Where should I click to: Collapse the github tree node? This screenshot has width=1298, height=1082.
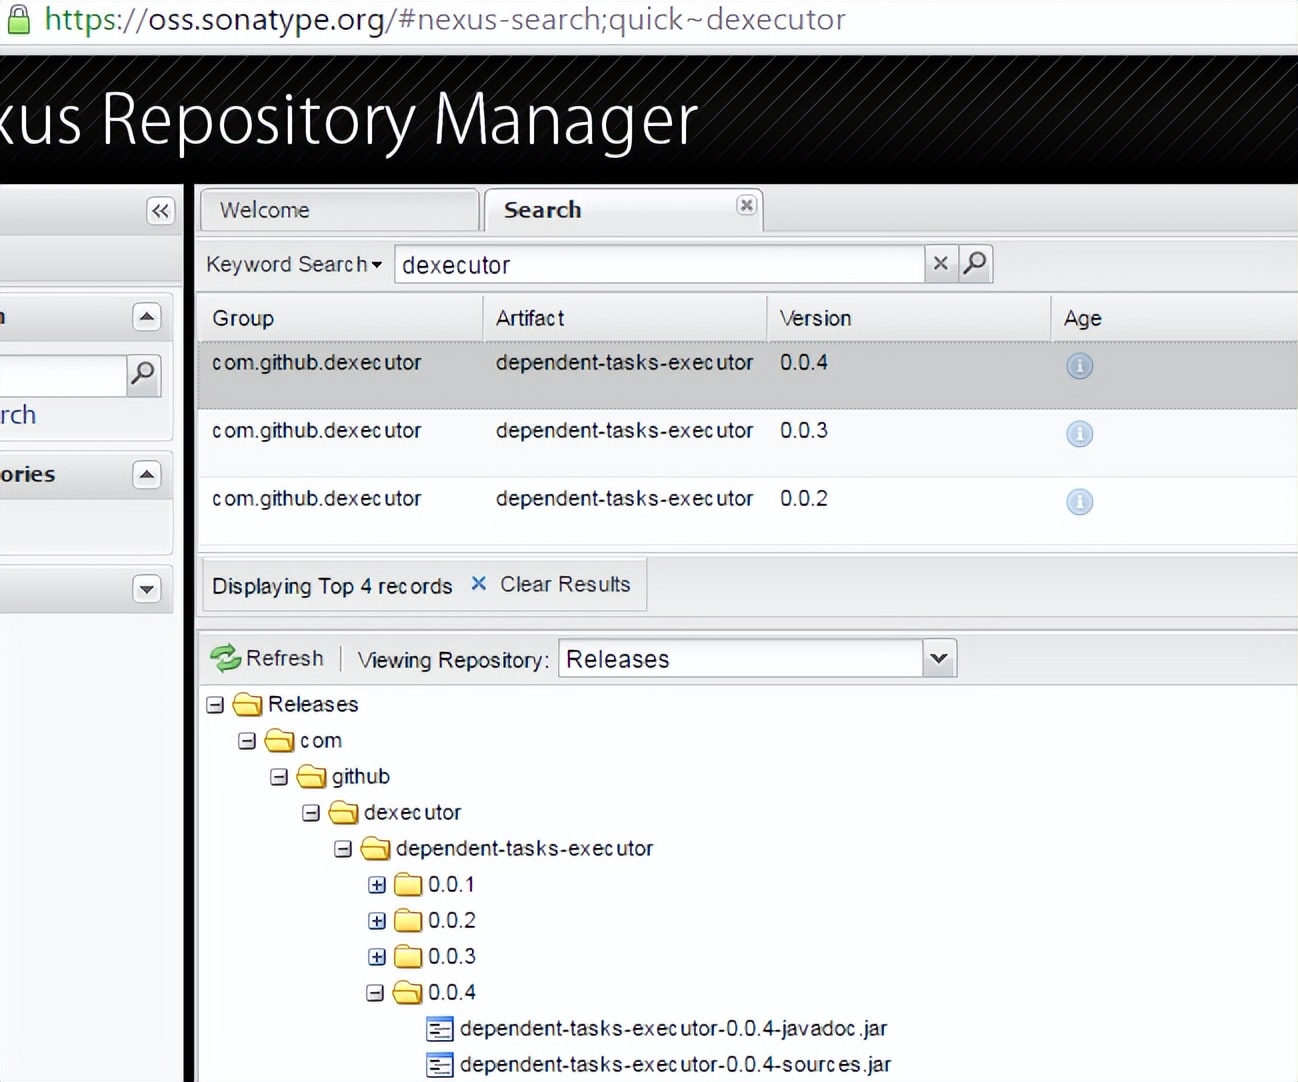(279, 777)
